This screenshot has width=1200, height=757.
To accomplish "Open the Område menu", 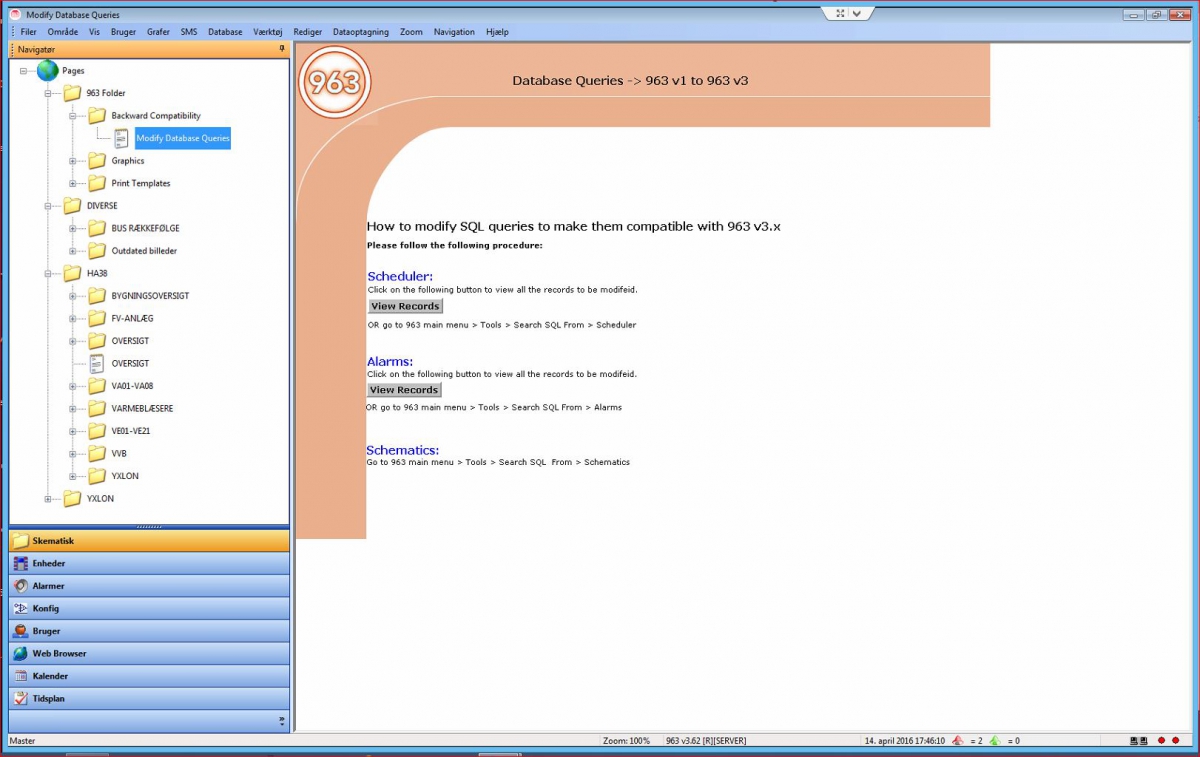I will tap(63, 32).
